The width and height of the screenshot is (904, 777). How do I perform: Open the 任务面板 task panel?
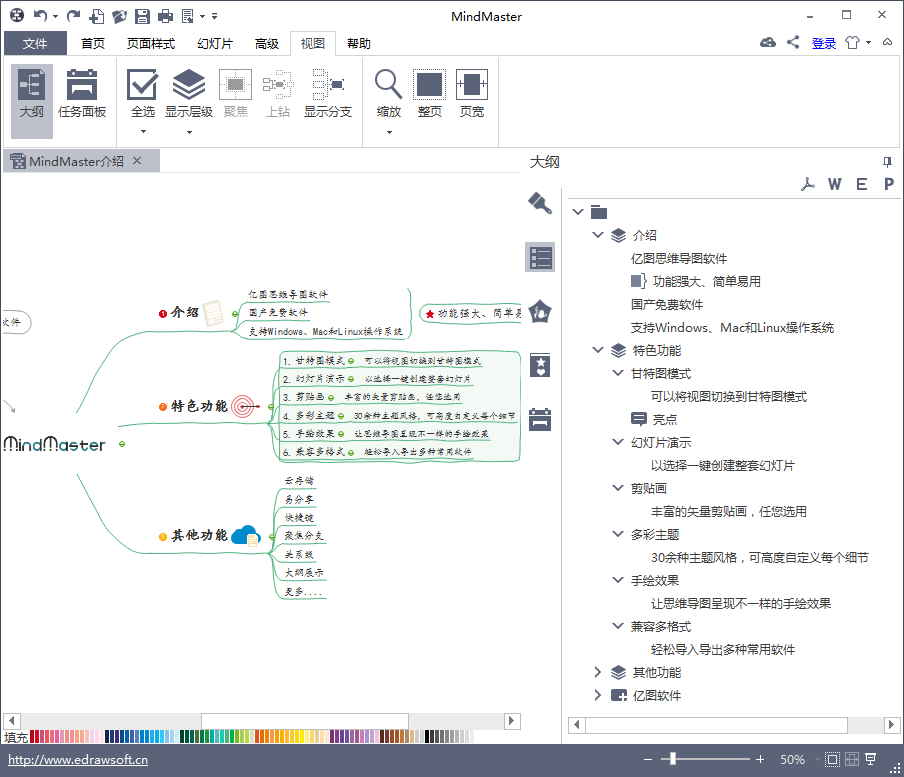coord(82,95)
